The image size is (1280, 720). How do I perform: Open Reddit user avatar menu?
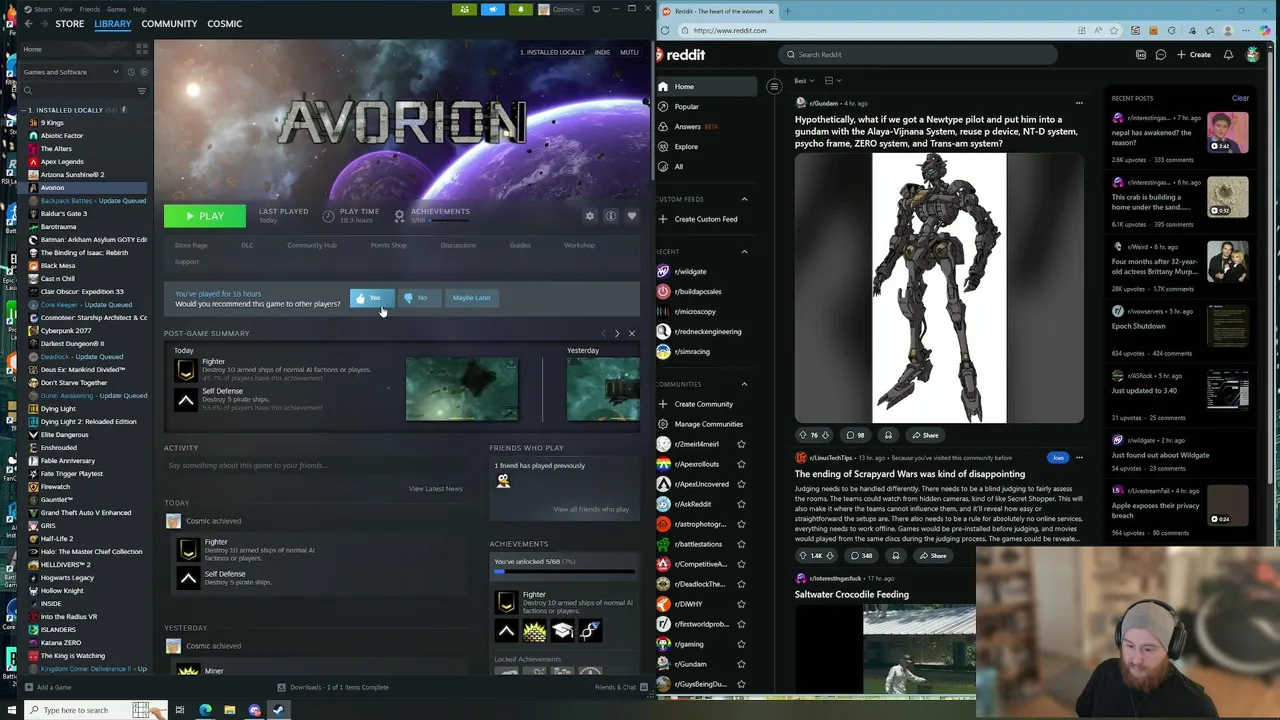(x=1252, y=55)
